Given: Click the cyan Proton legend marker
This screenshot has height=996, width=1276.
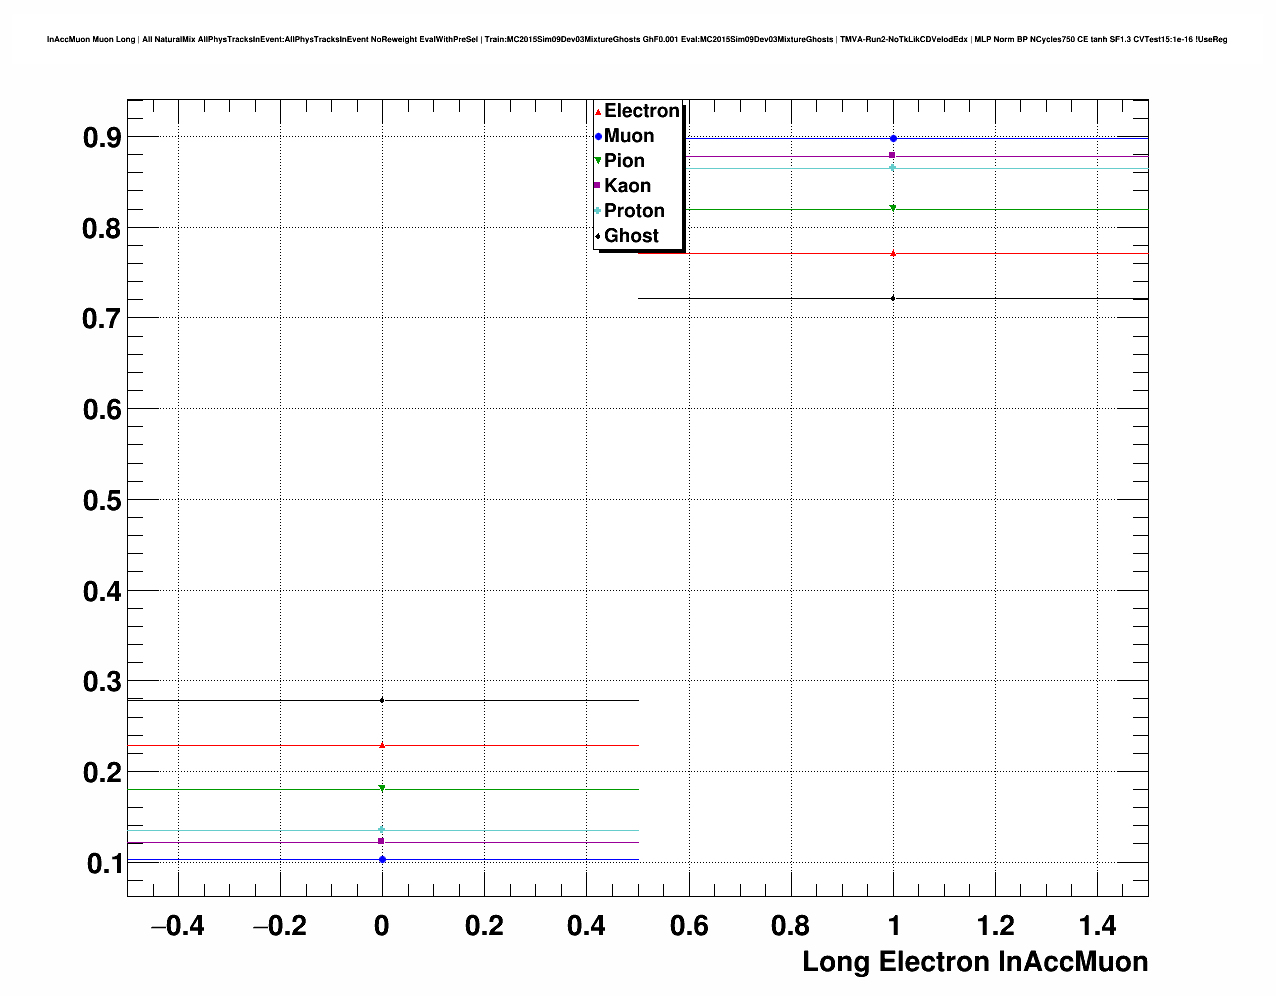Looking at the screenshot, I should pos(598,211).
